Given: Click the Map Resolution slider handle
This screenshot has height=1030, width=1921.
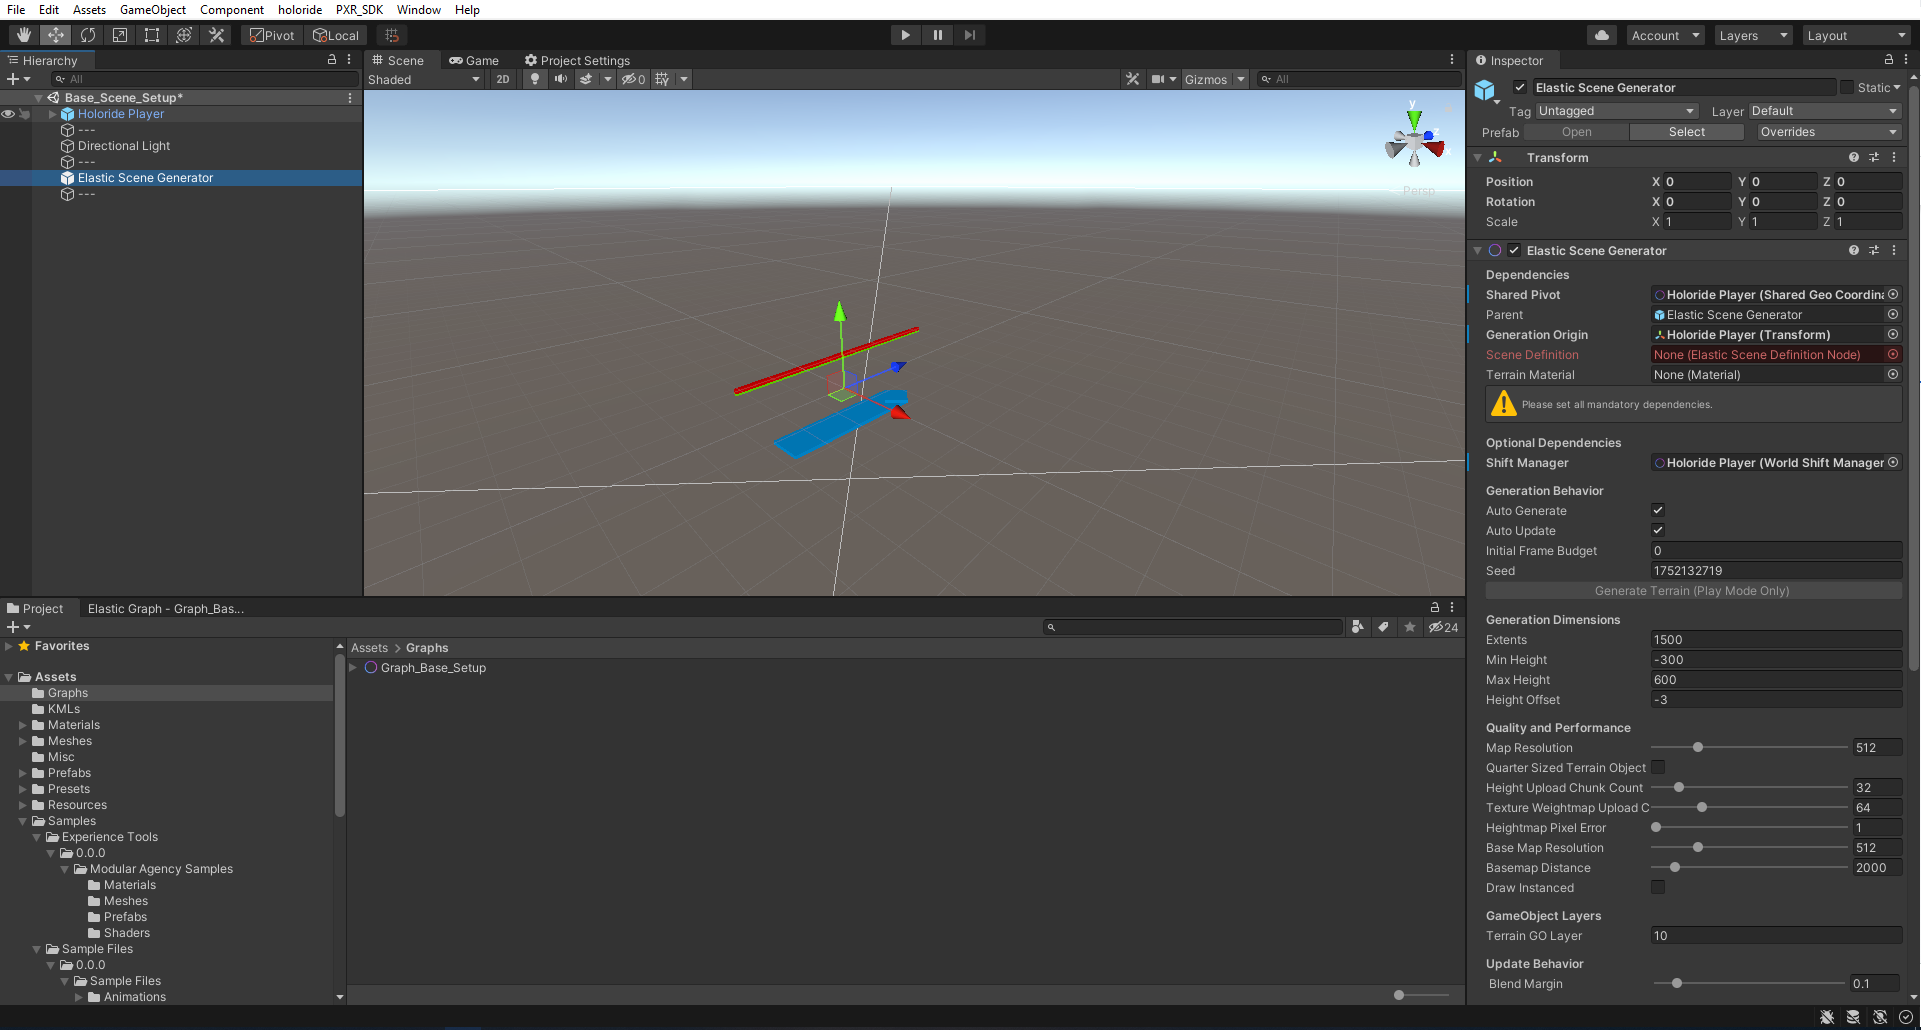Looking at the screenshot, I should (1698, 747).
